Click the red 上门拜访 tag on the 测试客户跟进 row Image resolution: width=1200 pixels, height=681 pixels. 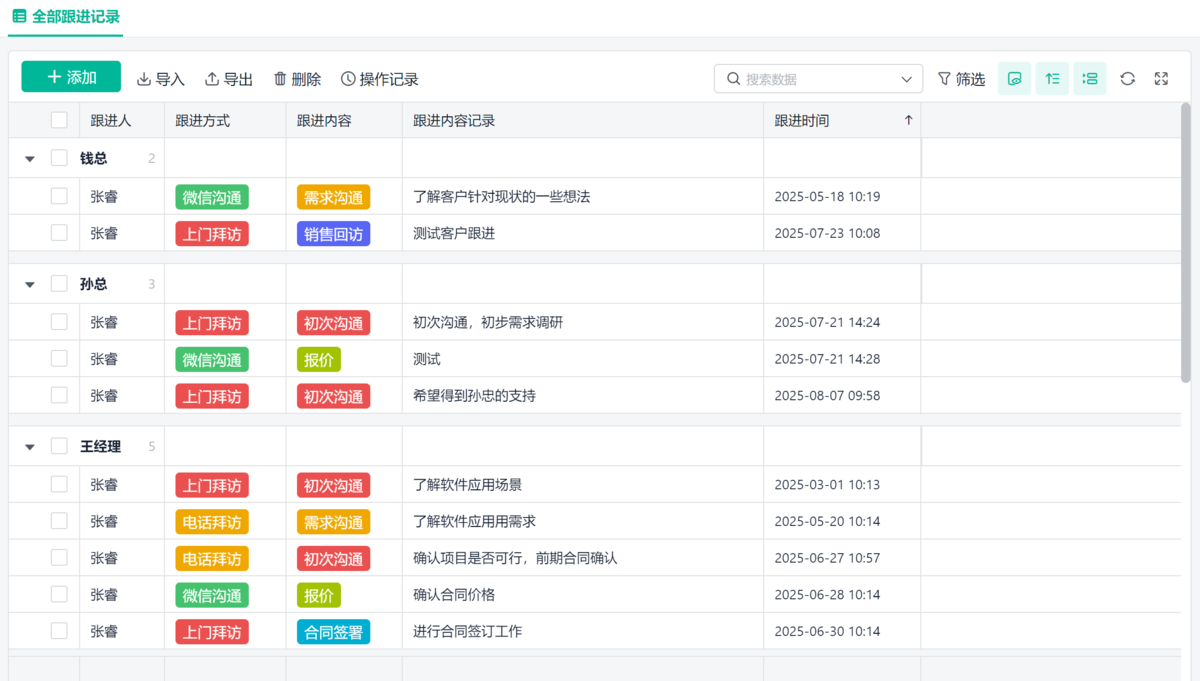[x=212, y=234]
